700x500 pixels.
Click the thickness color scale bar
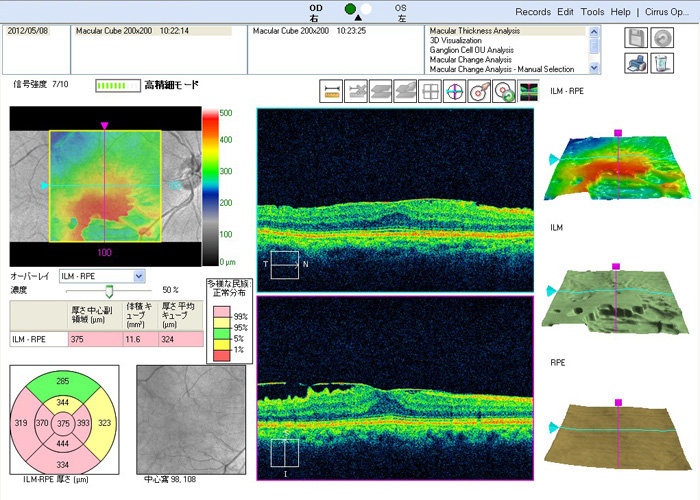point(210,187)
